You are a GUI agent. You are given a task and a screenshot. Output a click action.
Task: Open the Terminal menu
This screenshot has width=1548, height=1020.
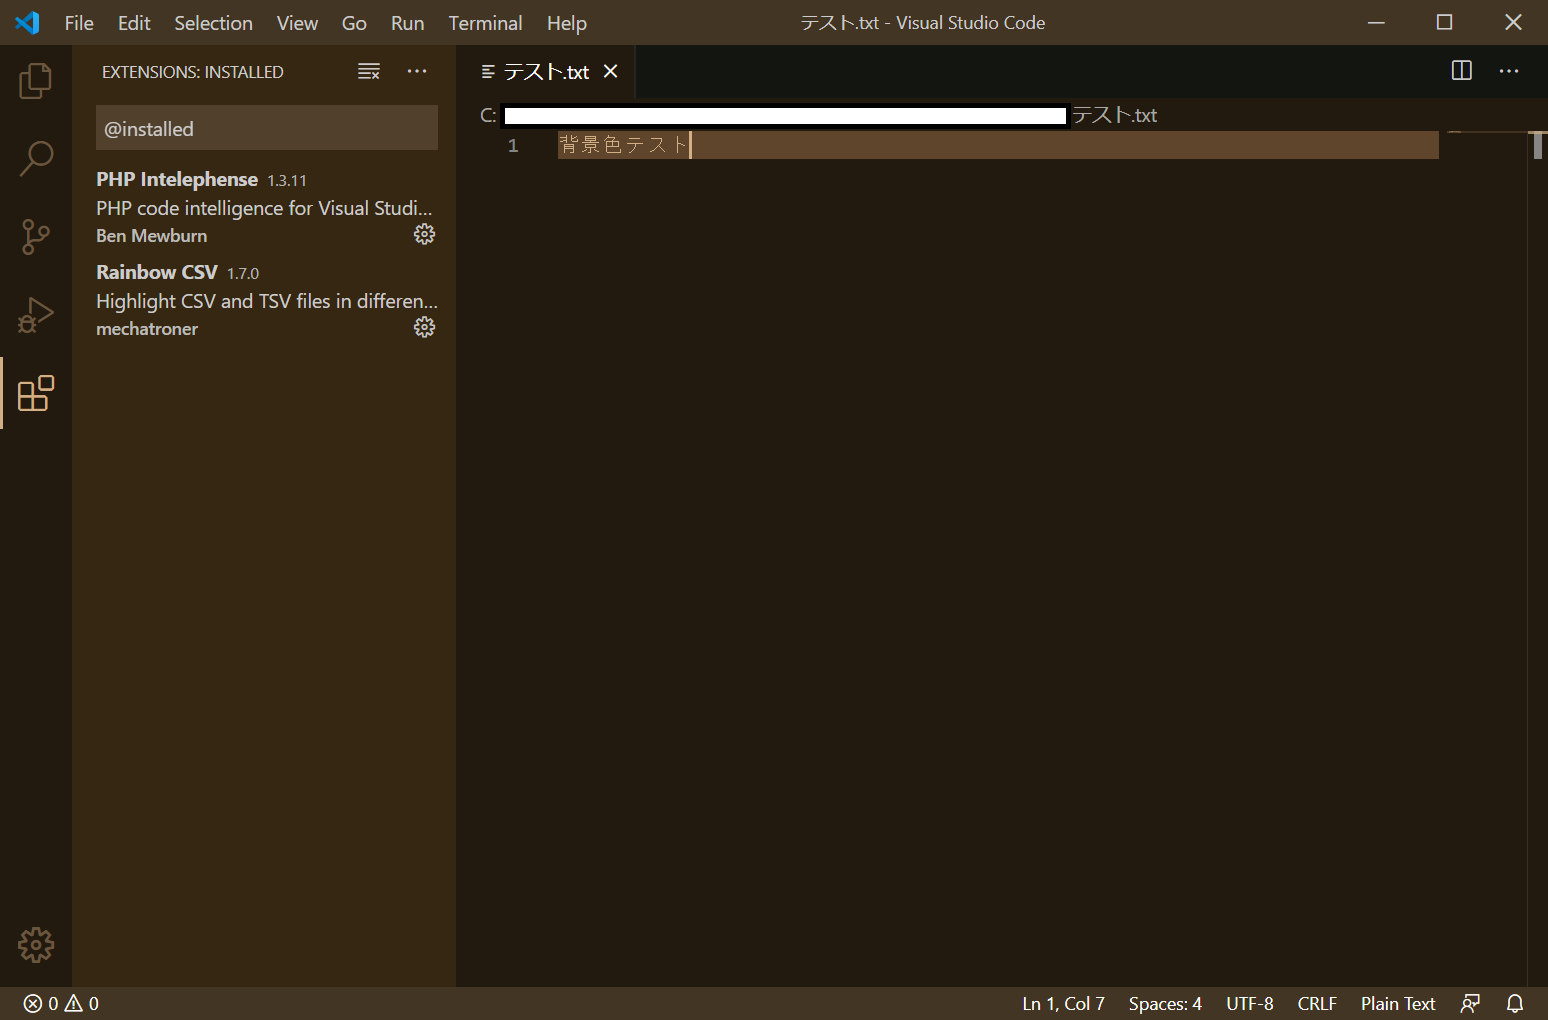point(485,23)
